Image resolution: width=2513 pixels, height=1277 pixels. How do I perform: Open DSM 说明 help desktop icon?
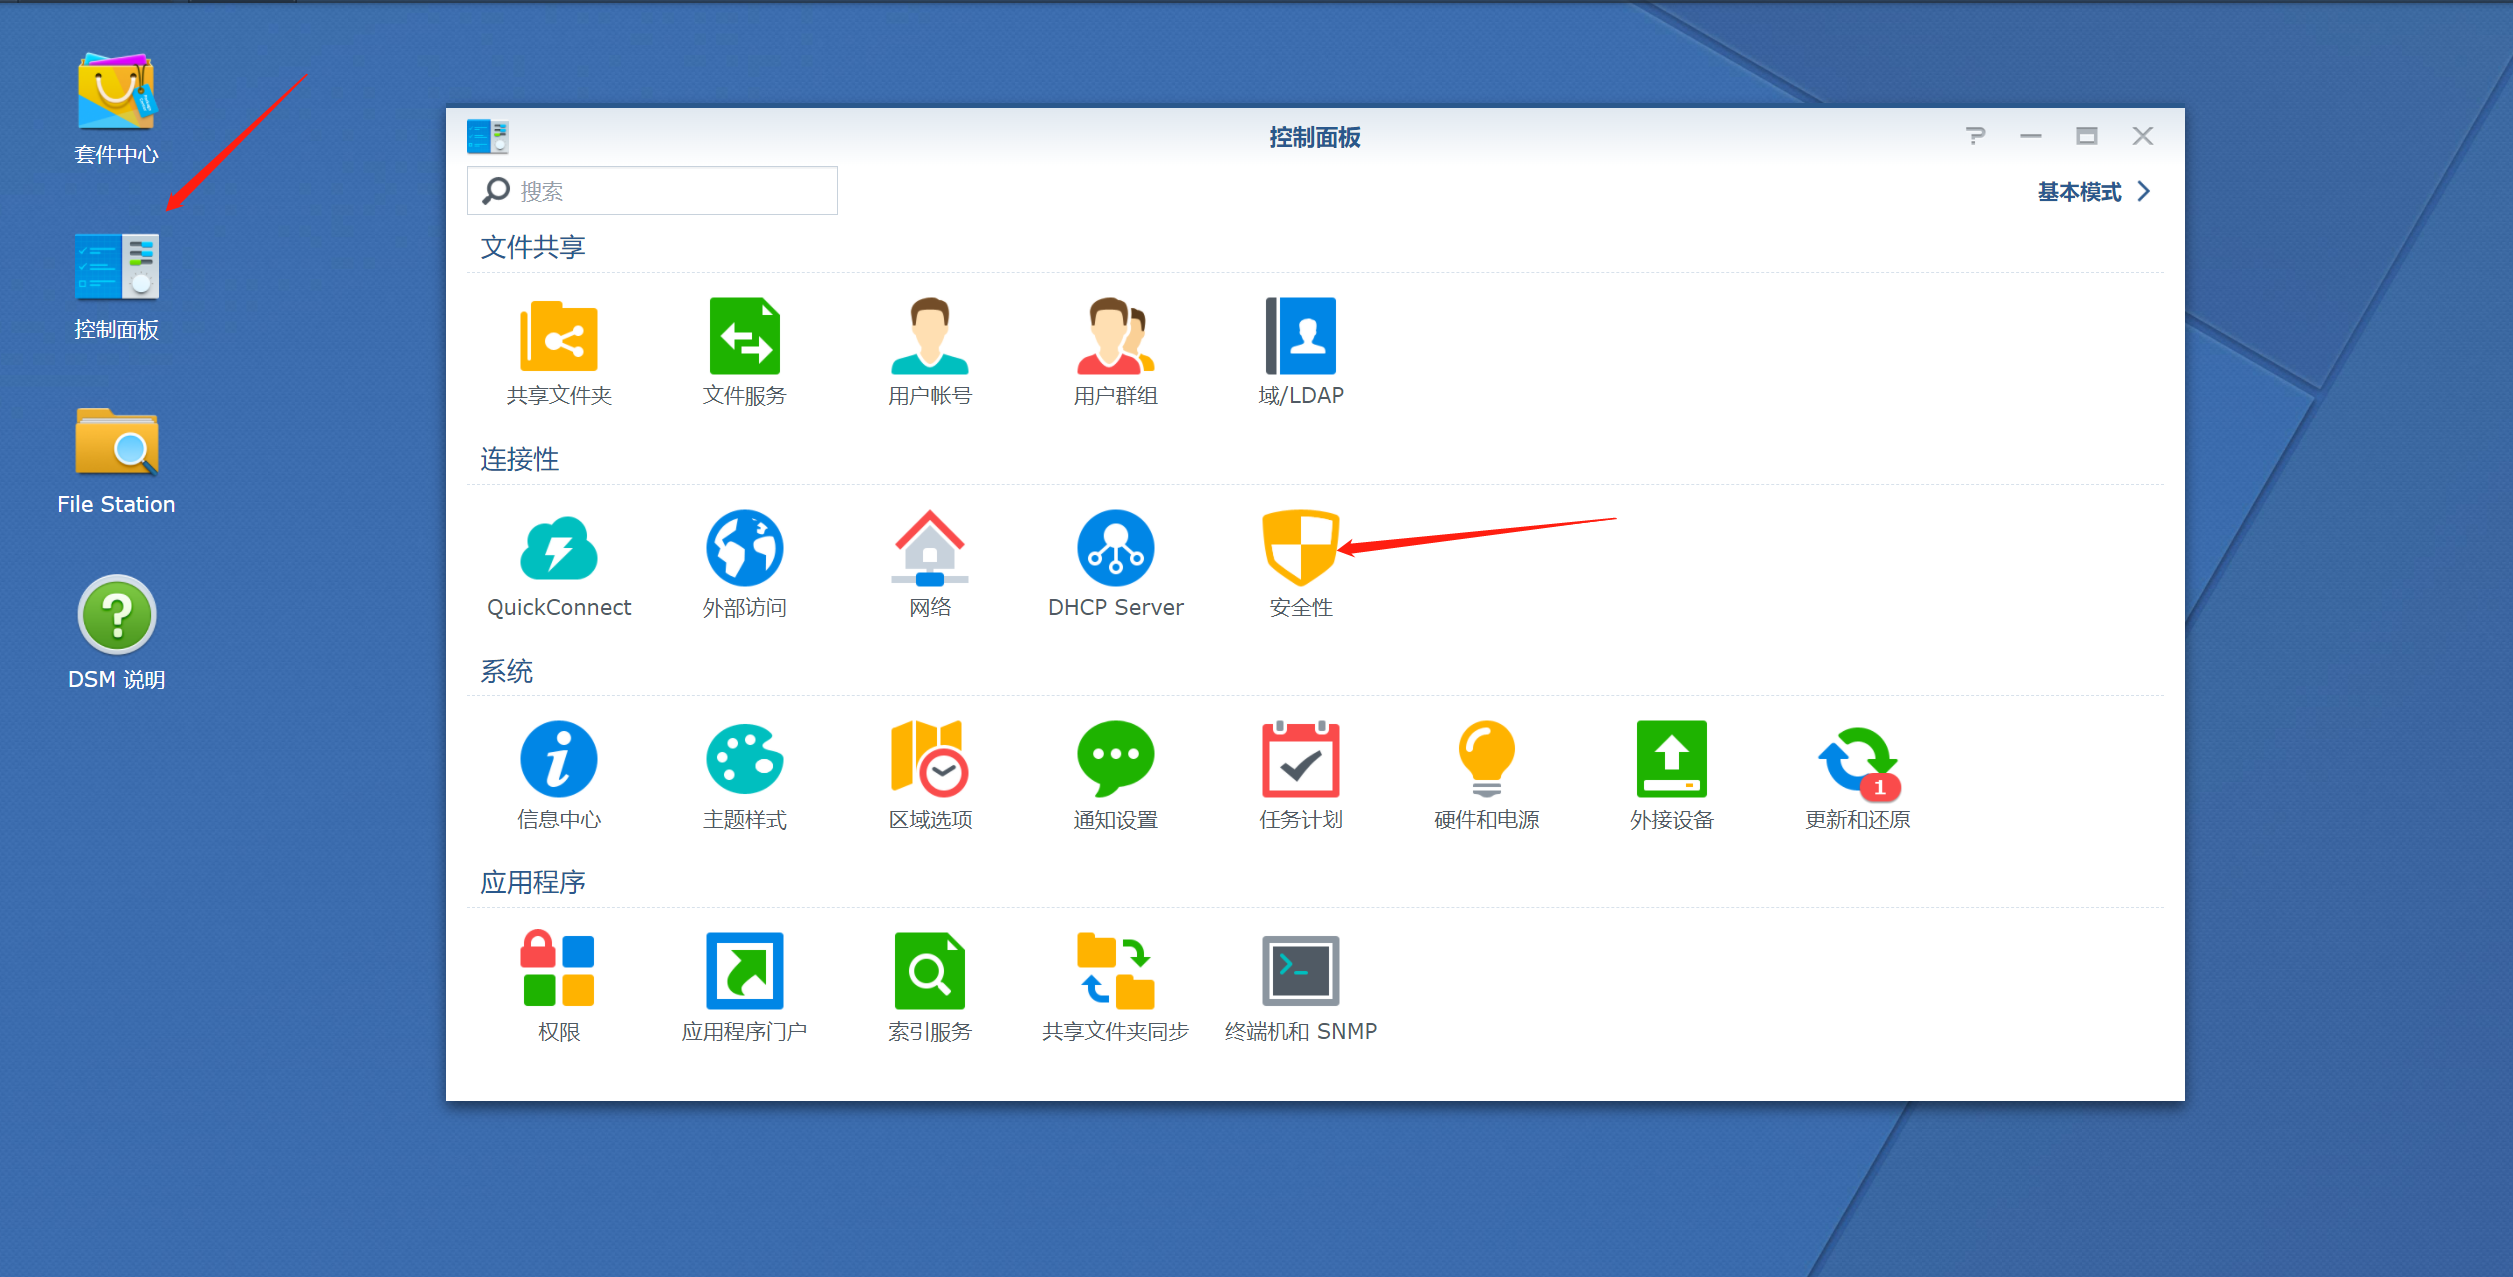pos(116,616)
